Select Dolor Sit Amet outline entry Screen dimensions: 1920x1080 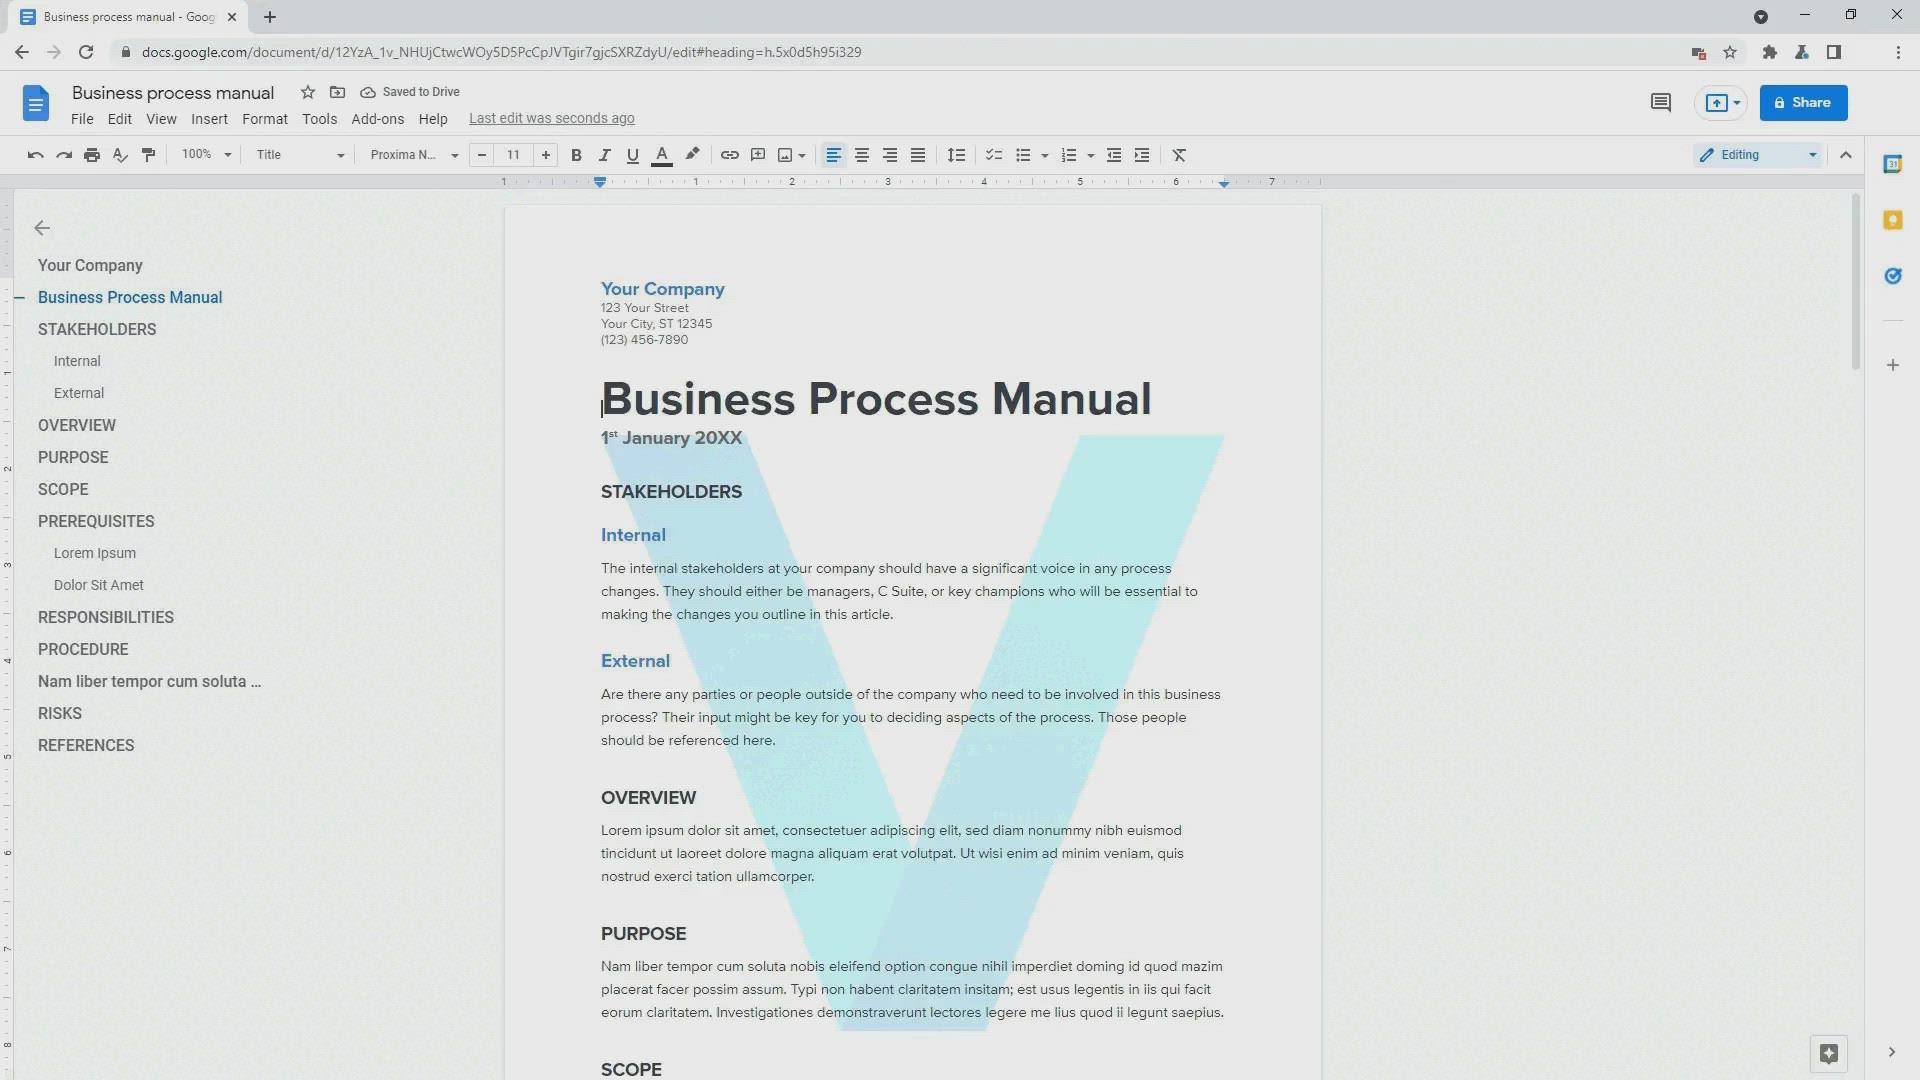click(99, 586)
